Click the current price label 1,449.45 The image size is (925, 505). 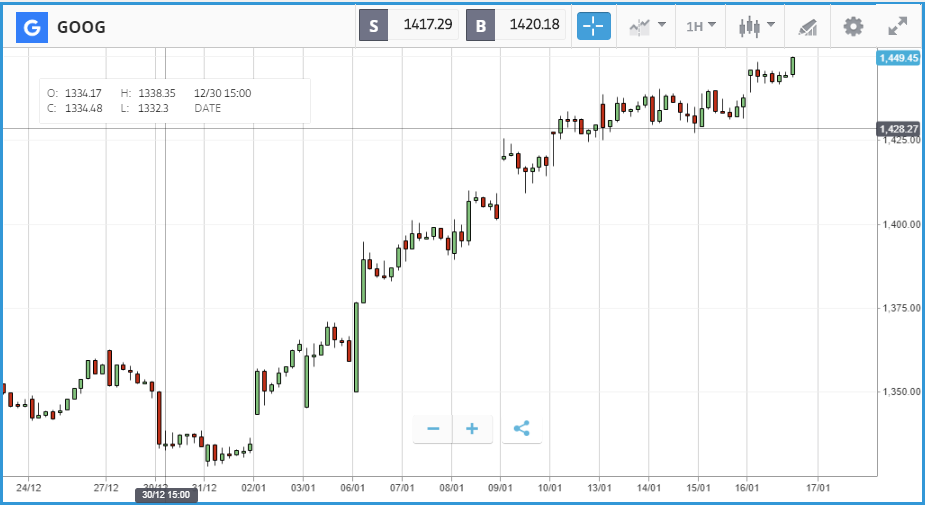tap(898, 58)
